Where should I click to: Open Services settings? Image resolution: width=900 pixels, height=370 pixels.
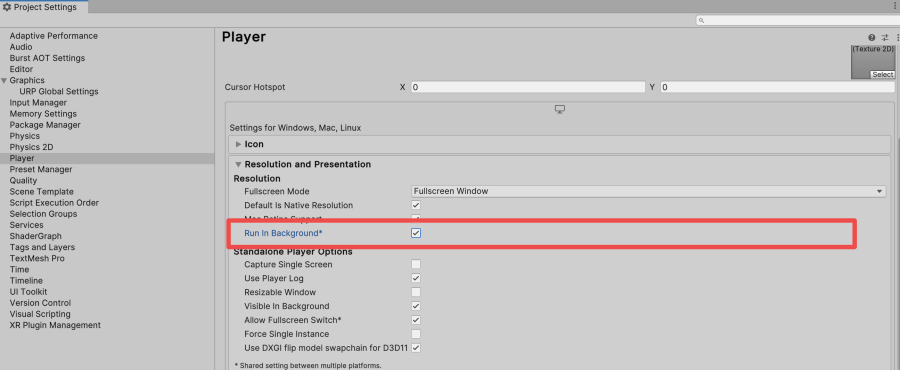[x=26, y=225]
